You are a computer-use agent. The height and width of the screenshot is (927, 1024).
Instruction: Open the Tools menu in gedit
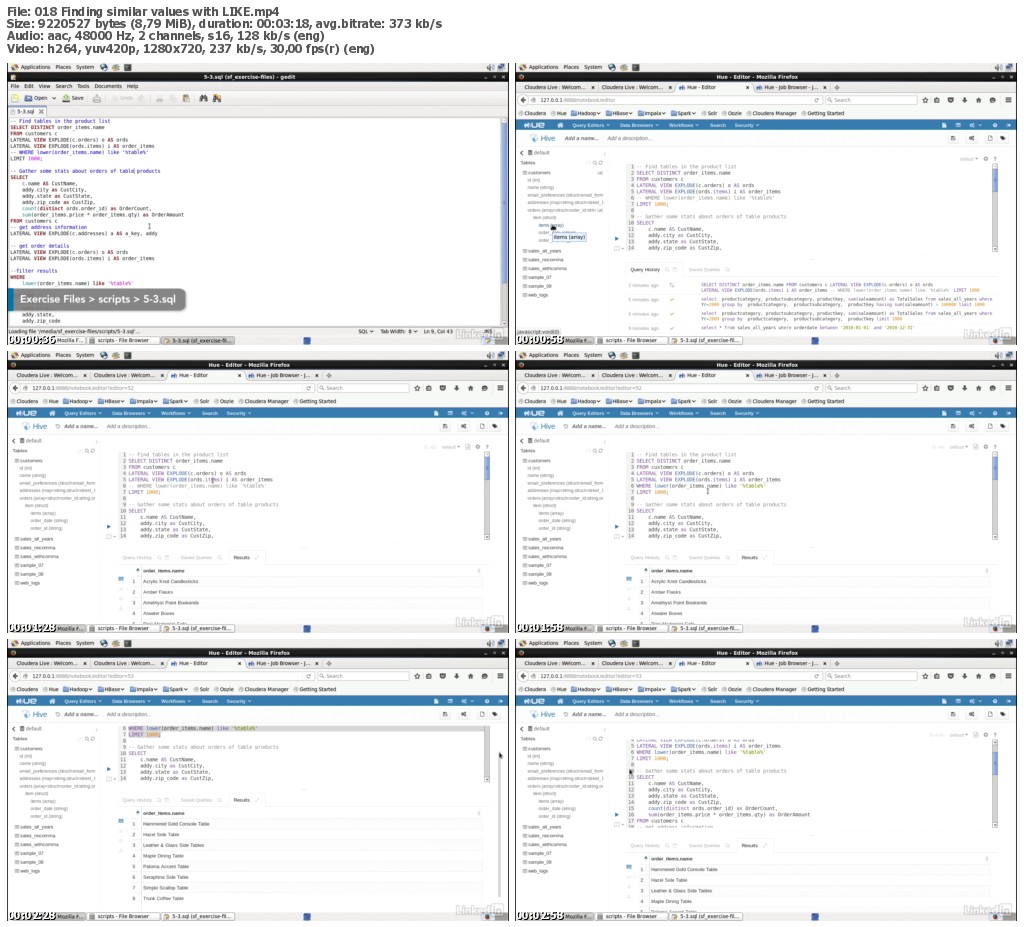(x=83, y=86)
